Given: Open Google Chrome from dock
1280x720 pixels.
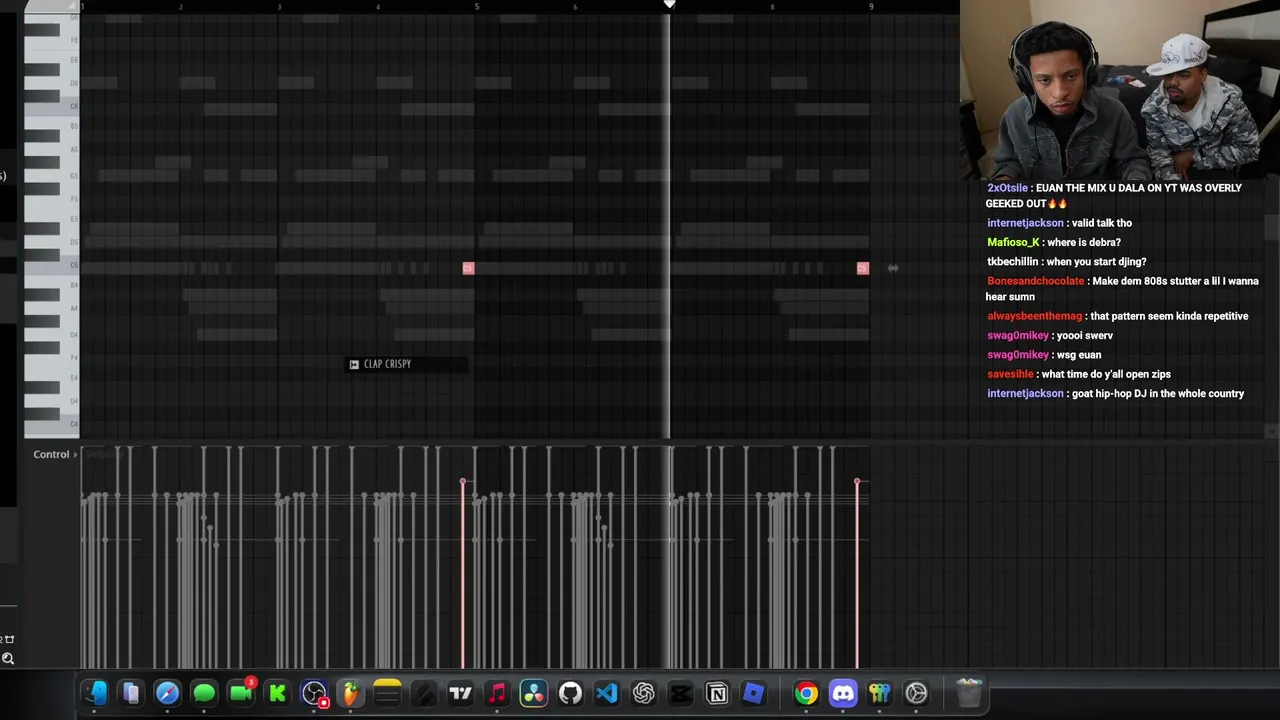Looking at the screenshot, I should (x=806, y=693).
